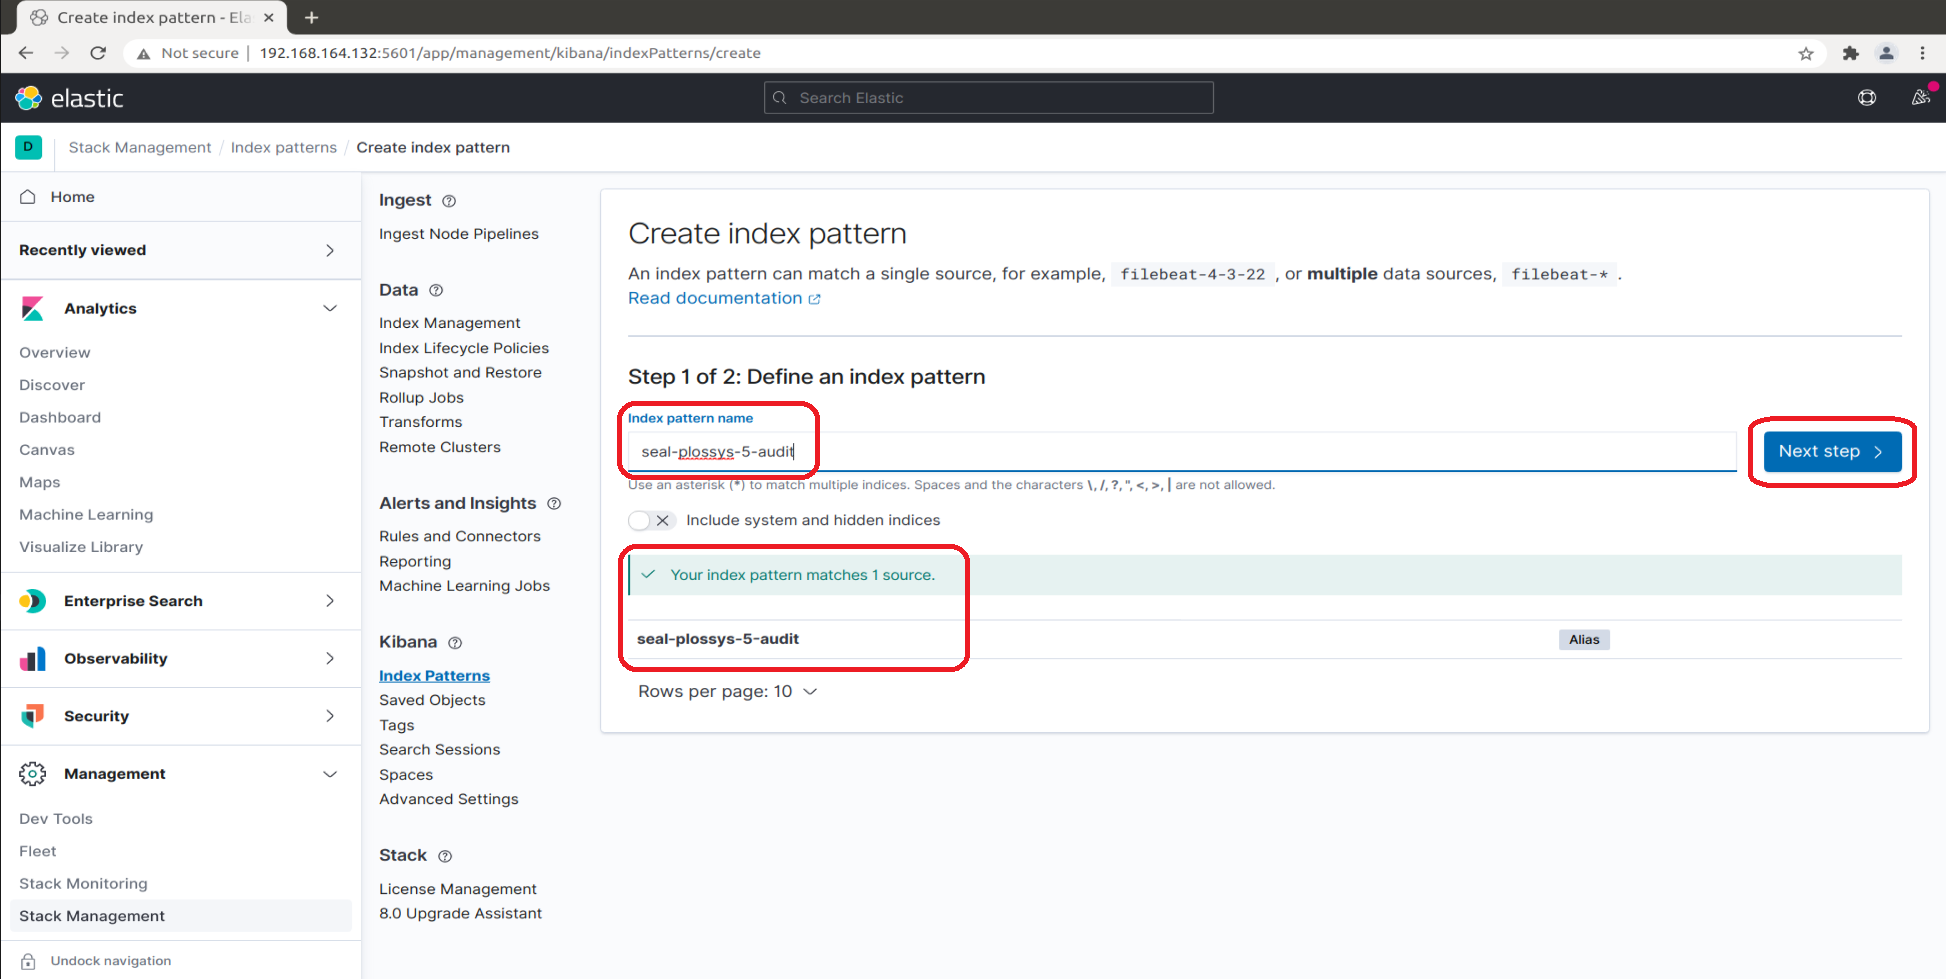
Task: Open the help menu lifebuoy icon
Action: click(x=1866, y=98)
